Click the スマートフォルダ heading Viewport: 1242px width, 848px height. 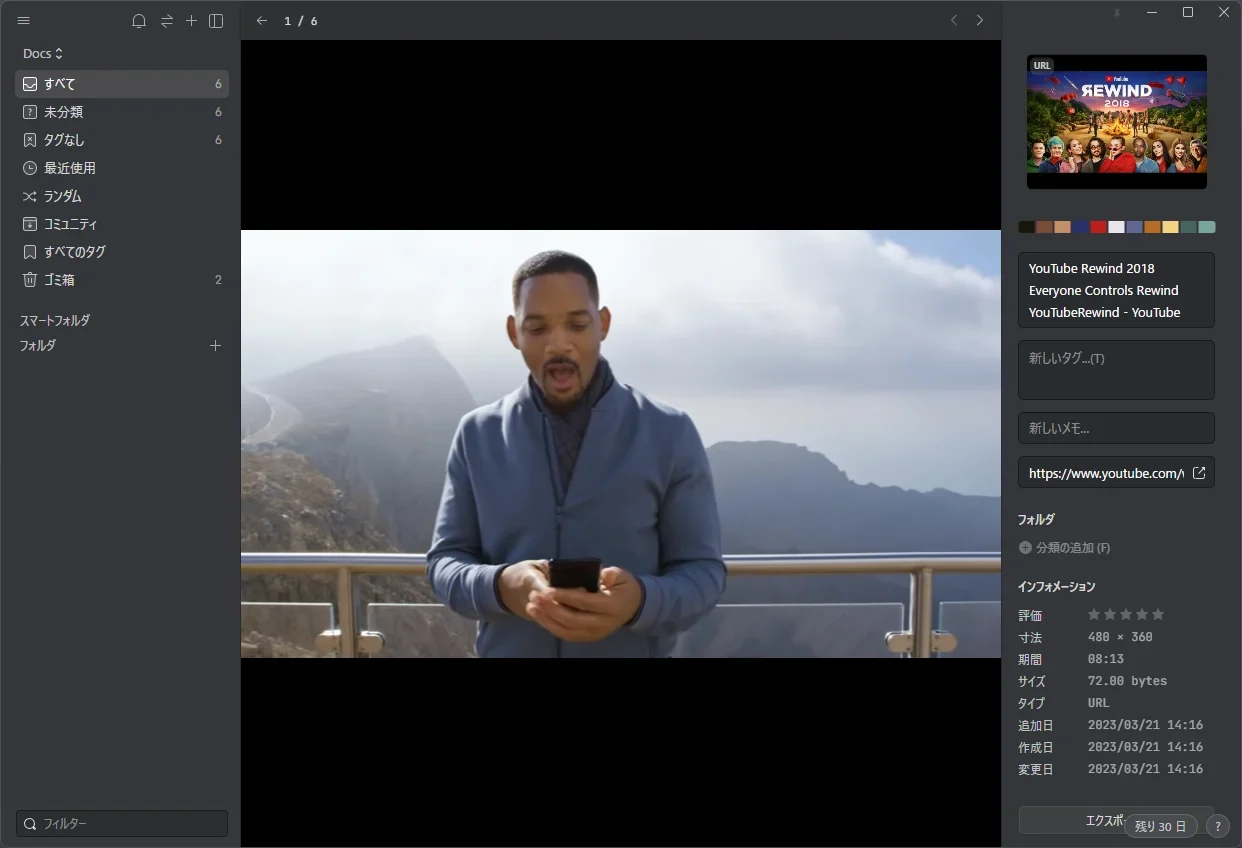[55, 321]
